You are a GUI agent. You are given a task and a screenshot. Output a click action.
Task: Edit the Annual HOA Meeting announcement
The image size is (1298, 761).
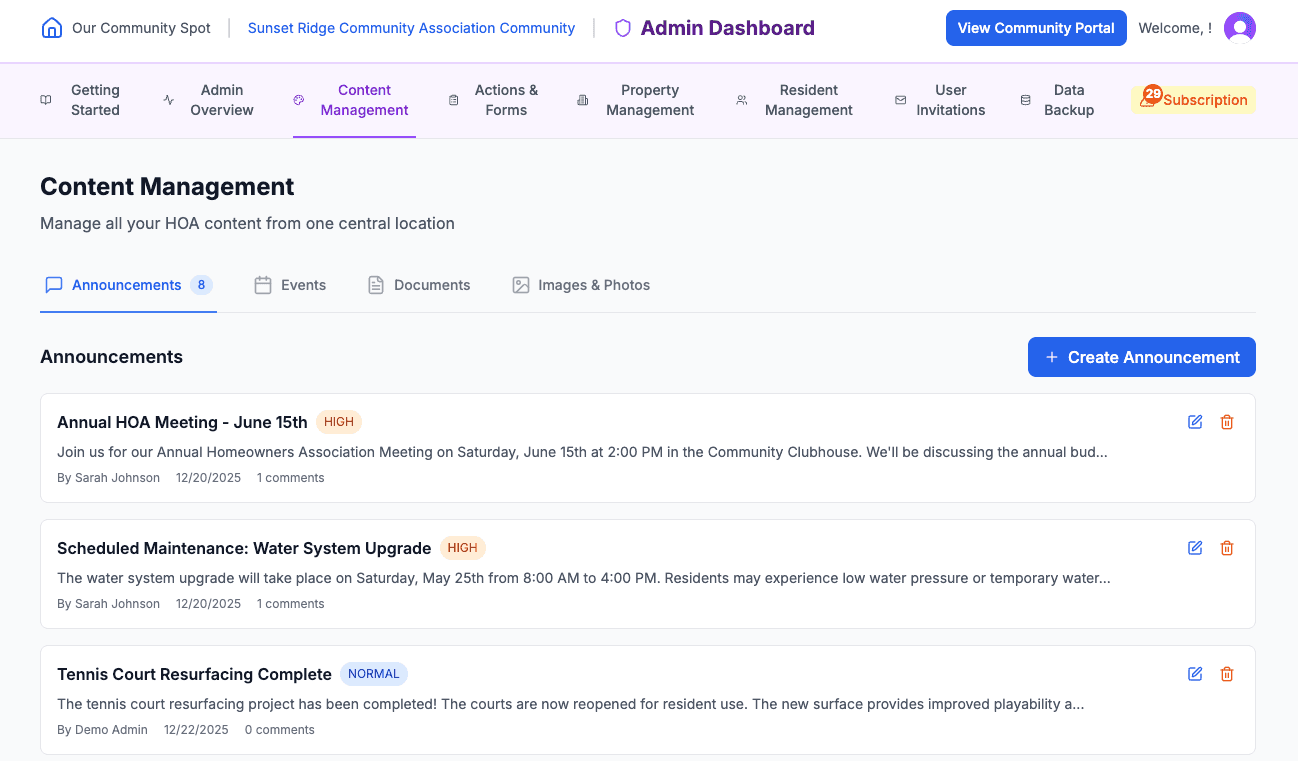[1195, 421]
